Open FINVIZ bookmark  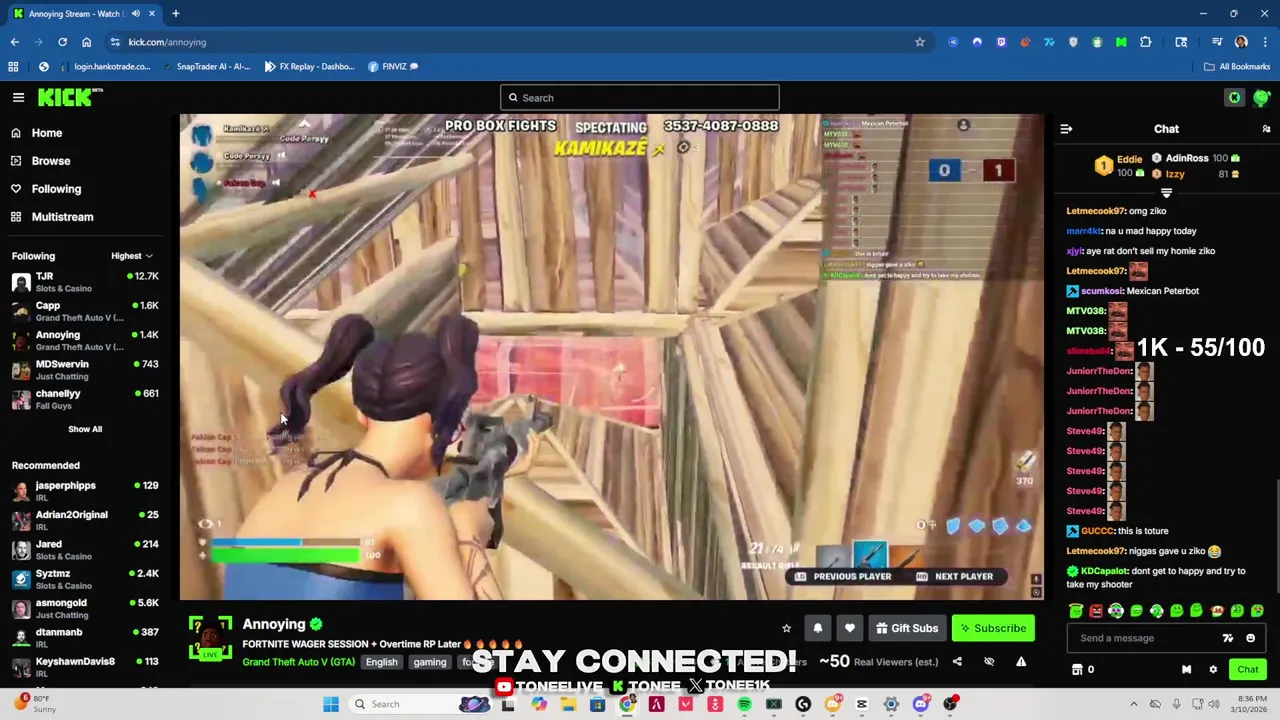[x=393, y=67]
